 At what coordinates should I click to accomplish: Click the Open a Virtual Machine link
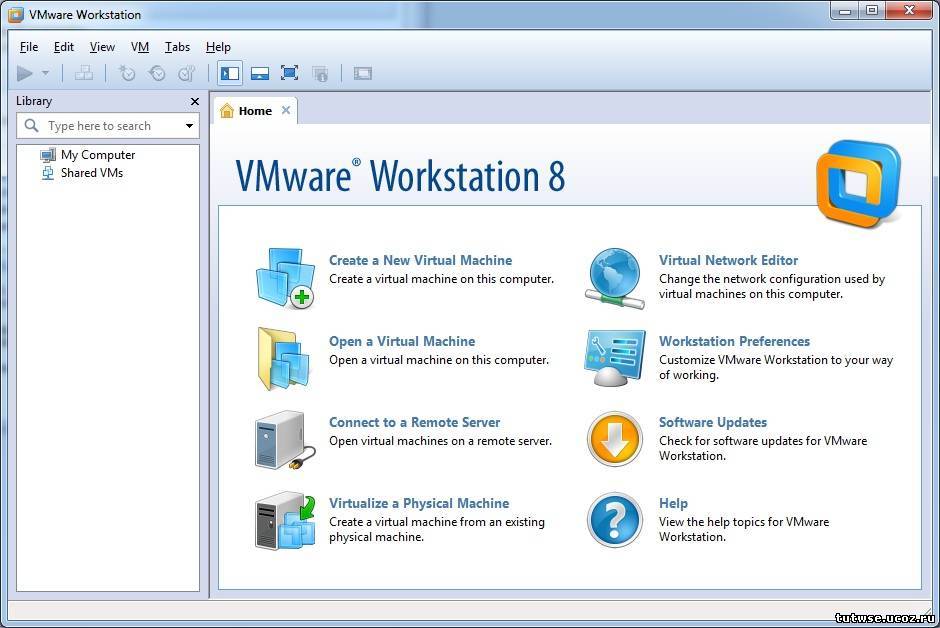pos(402,341)
